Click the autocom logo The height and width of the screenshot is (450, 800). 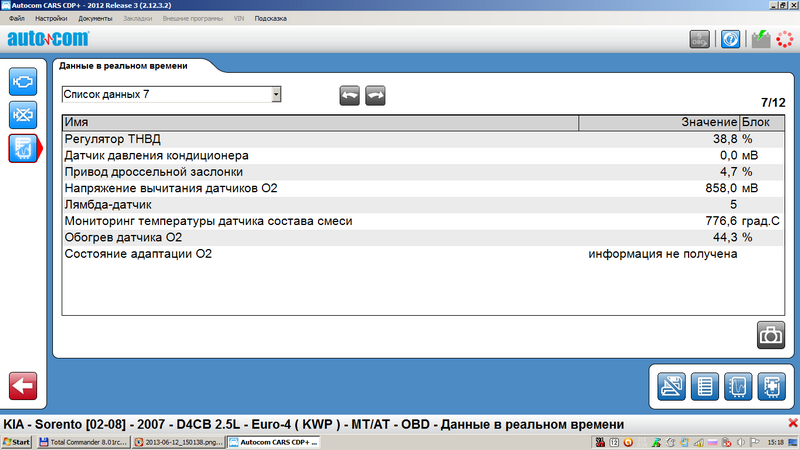click(x=48, y=38)
